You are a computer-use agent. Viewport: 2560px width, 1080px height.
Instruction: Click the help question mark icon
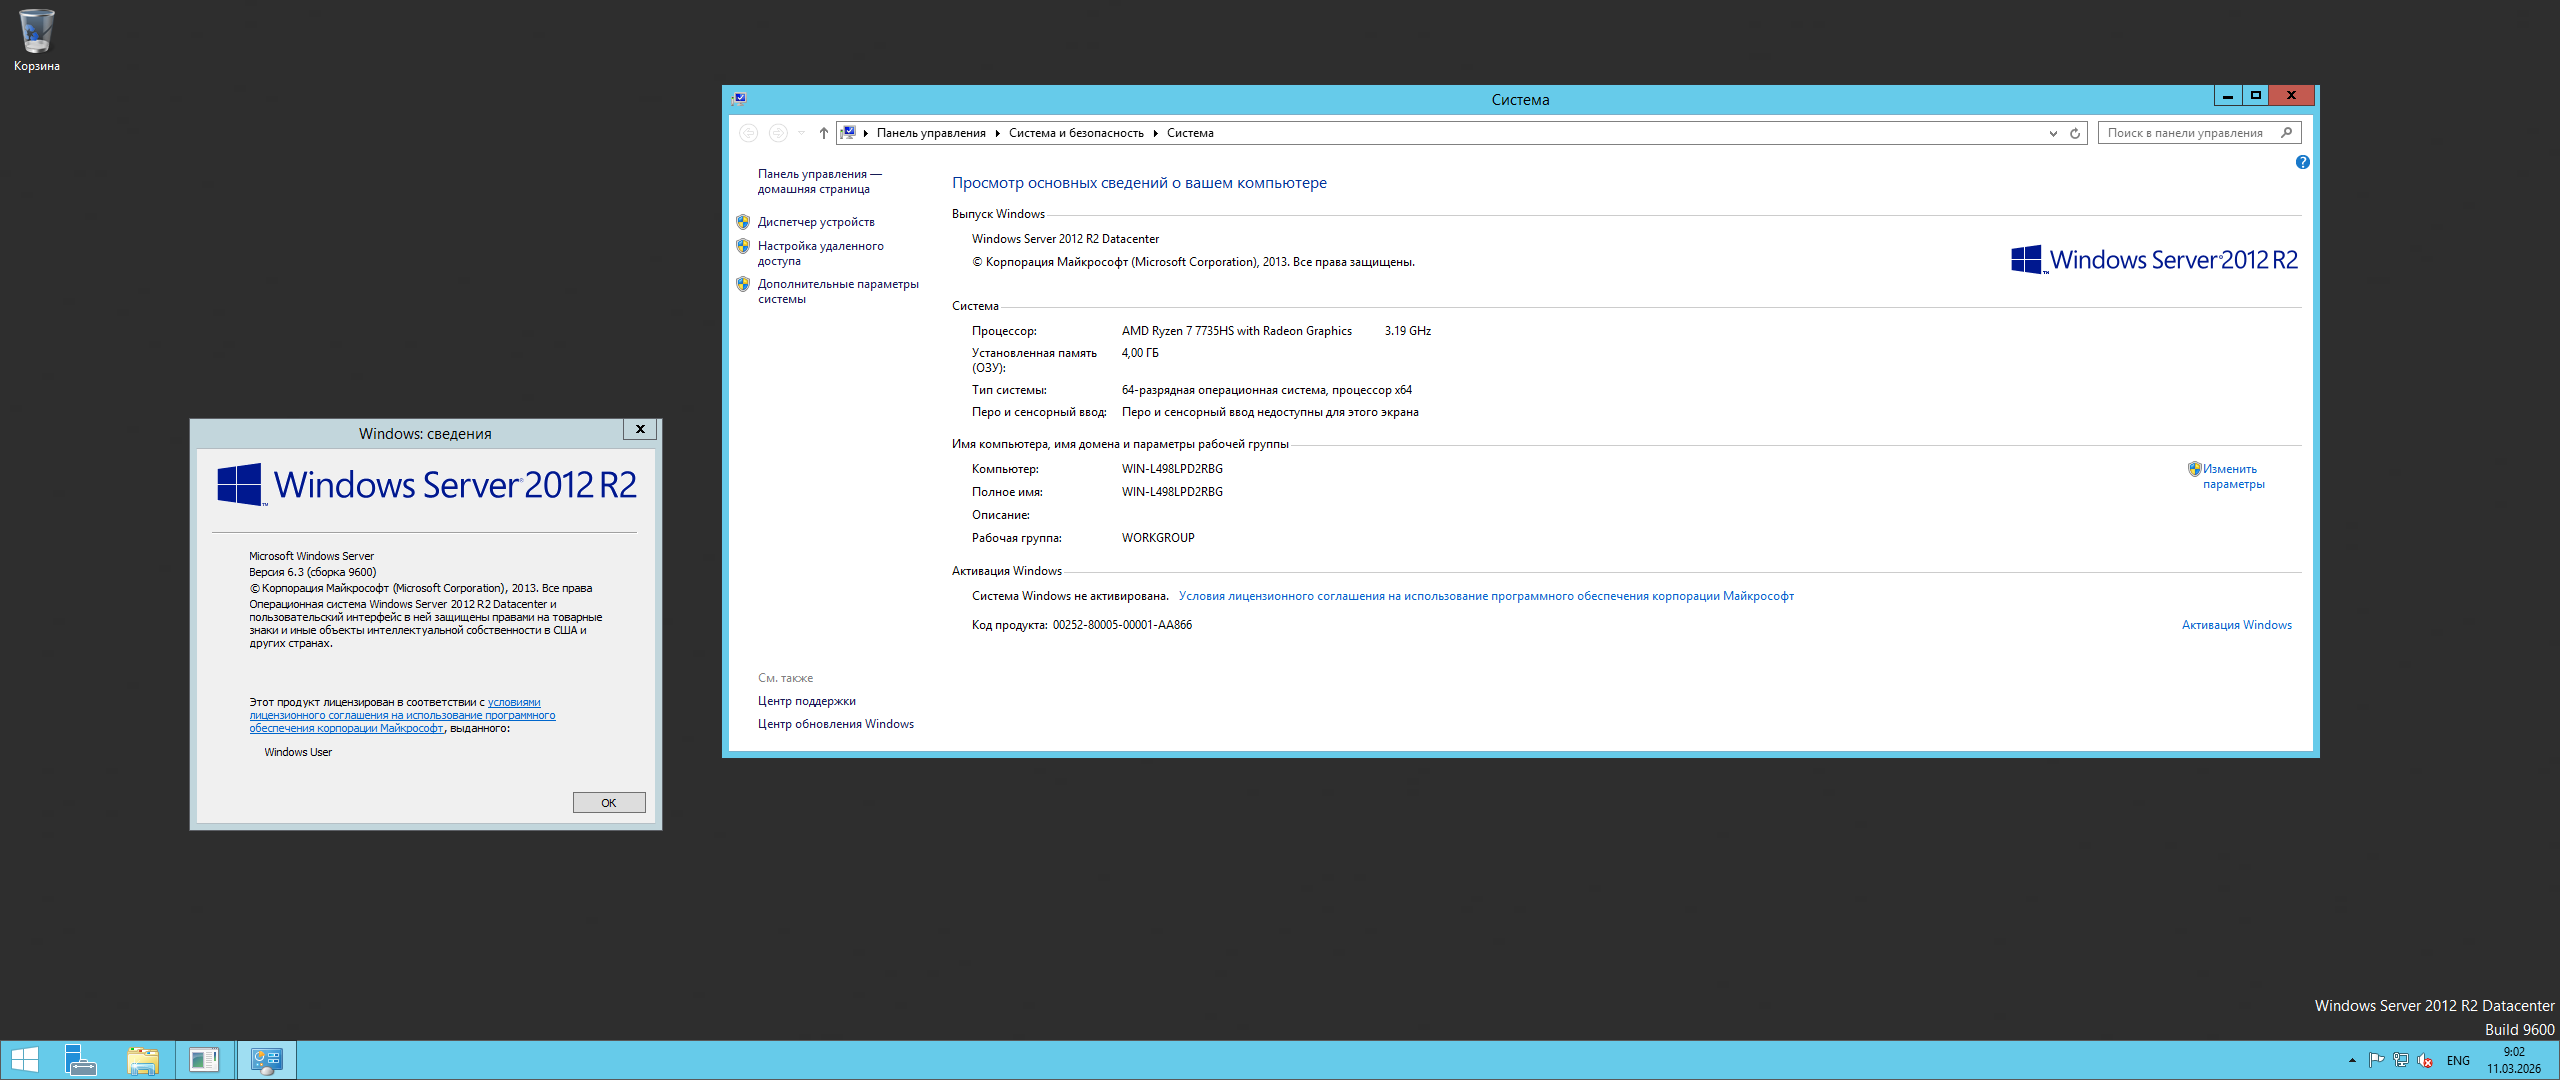(x=2302, y=162)
